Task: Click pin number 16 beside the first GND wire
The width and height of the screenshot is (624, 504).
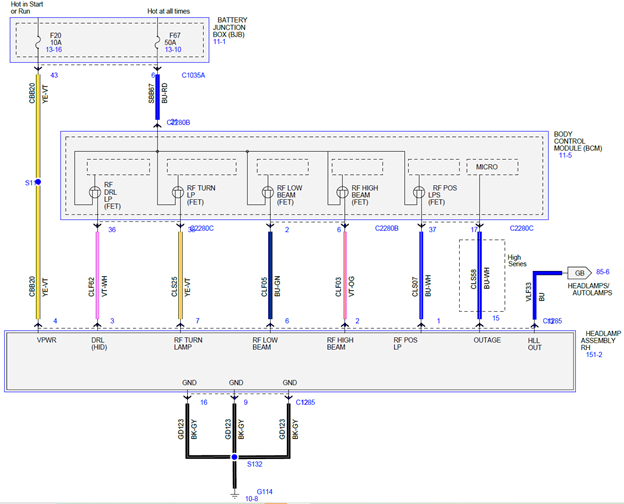Action: [204, 402]
